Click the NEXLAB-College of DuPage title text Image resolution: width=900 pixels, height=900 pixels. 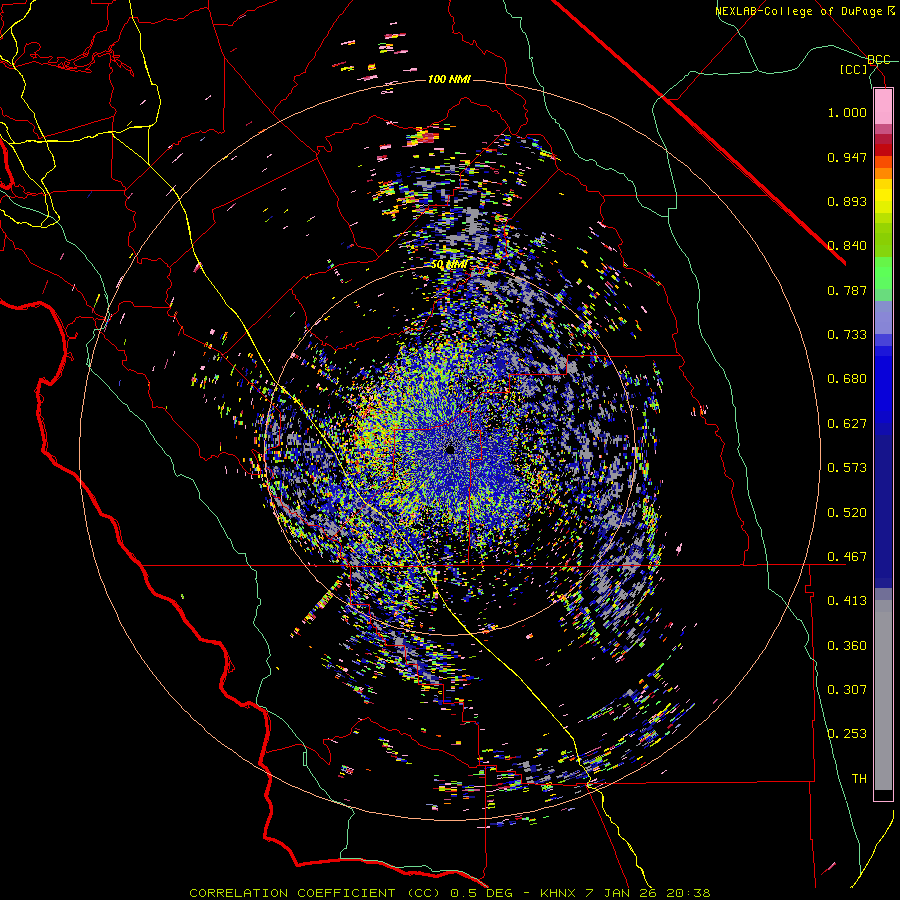(799, 11)
